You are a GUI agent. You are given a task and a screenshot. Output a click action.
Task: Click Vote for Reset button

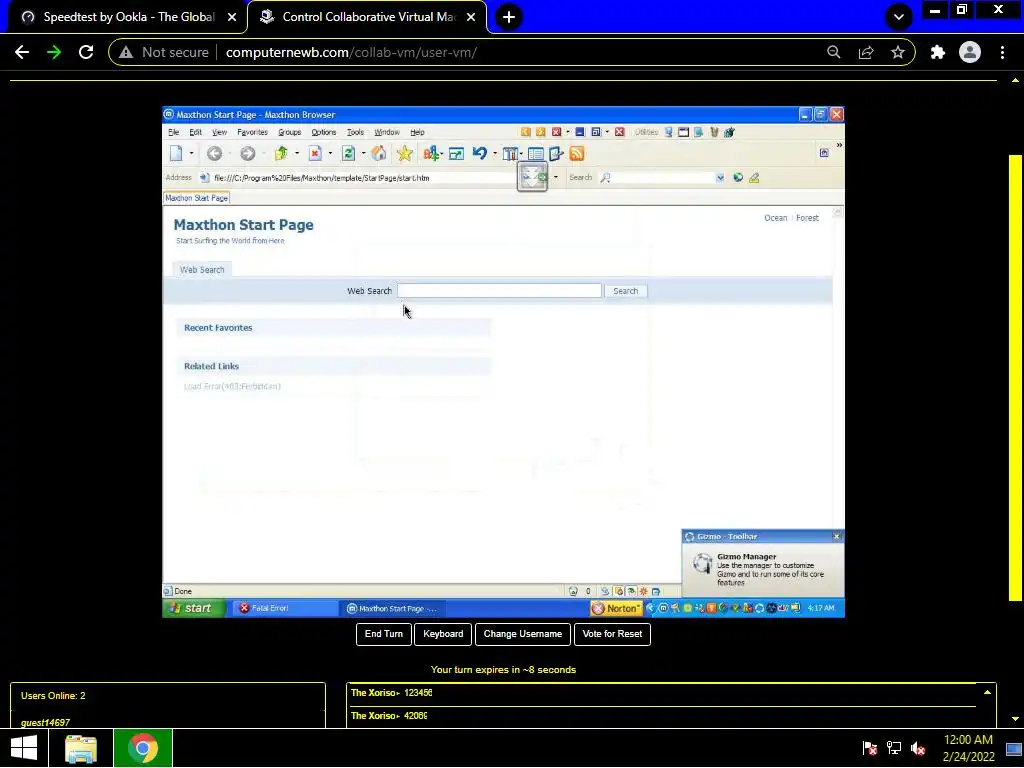click(612, 634)
